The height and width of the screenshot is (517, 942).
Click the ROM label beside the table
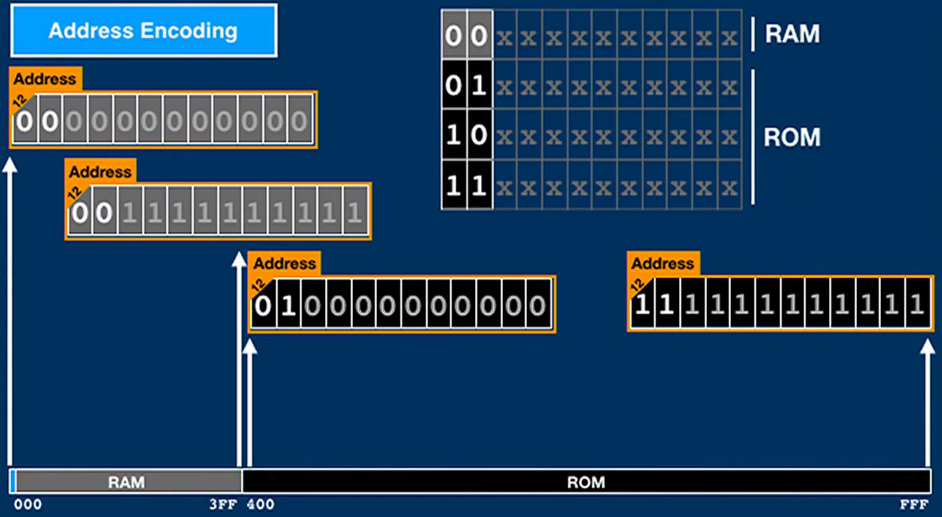[792, 137]
